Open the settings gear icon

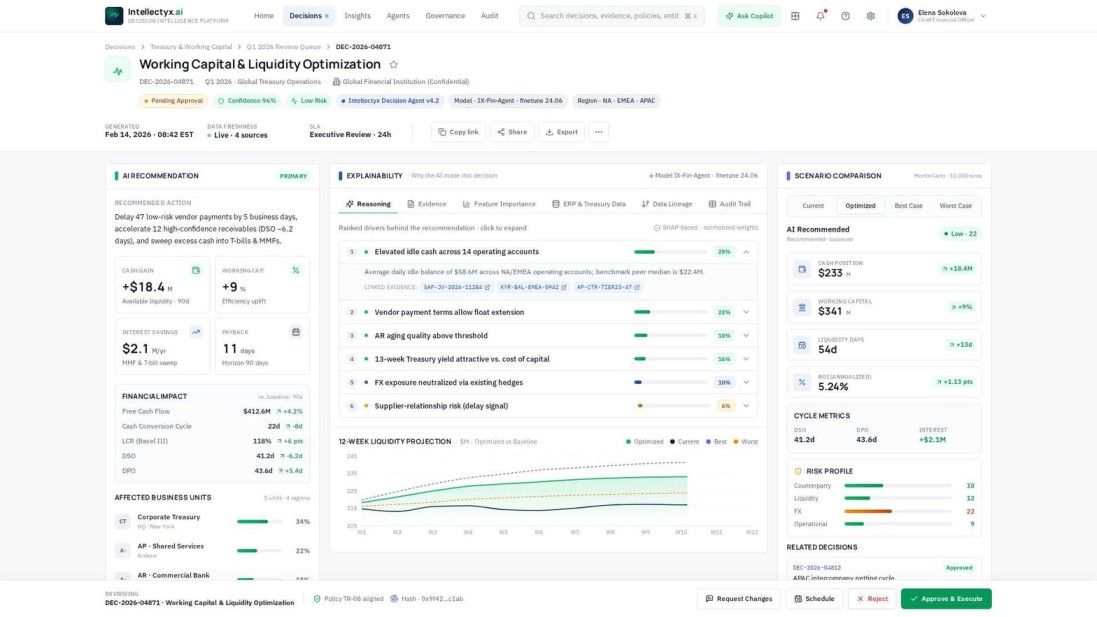[870, 15]
